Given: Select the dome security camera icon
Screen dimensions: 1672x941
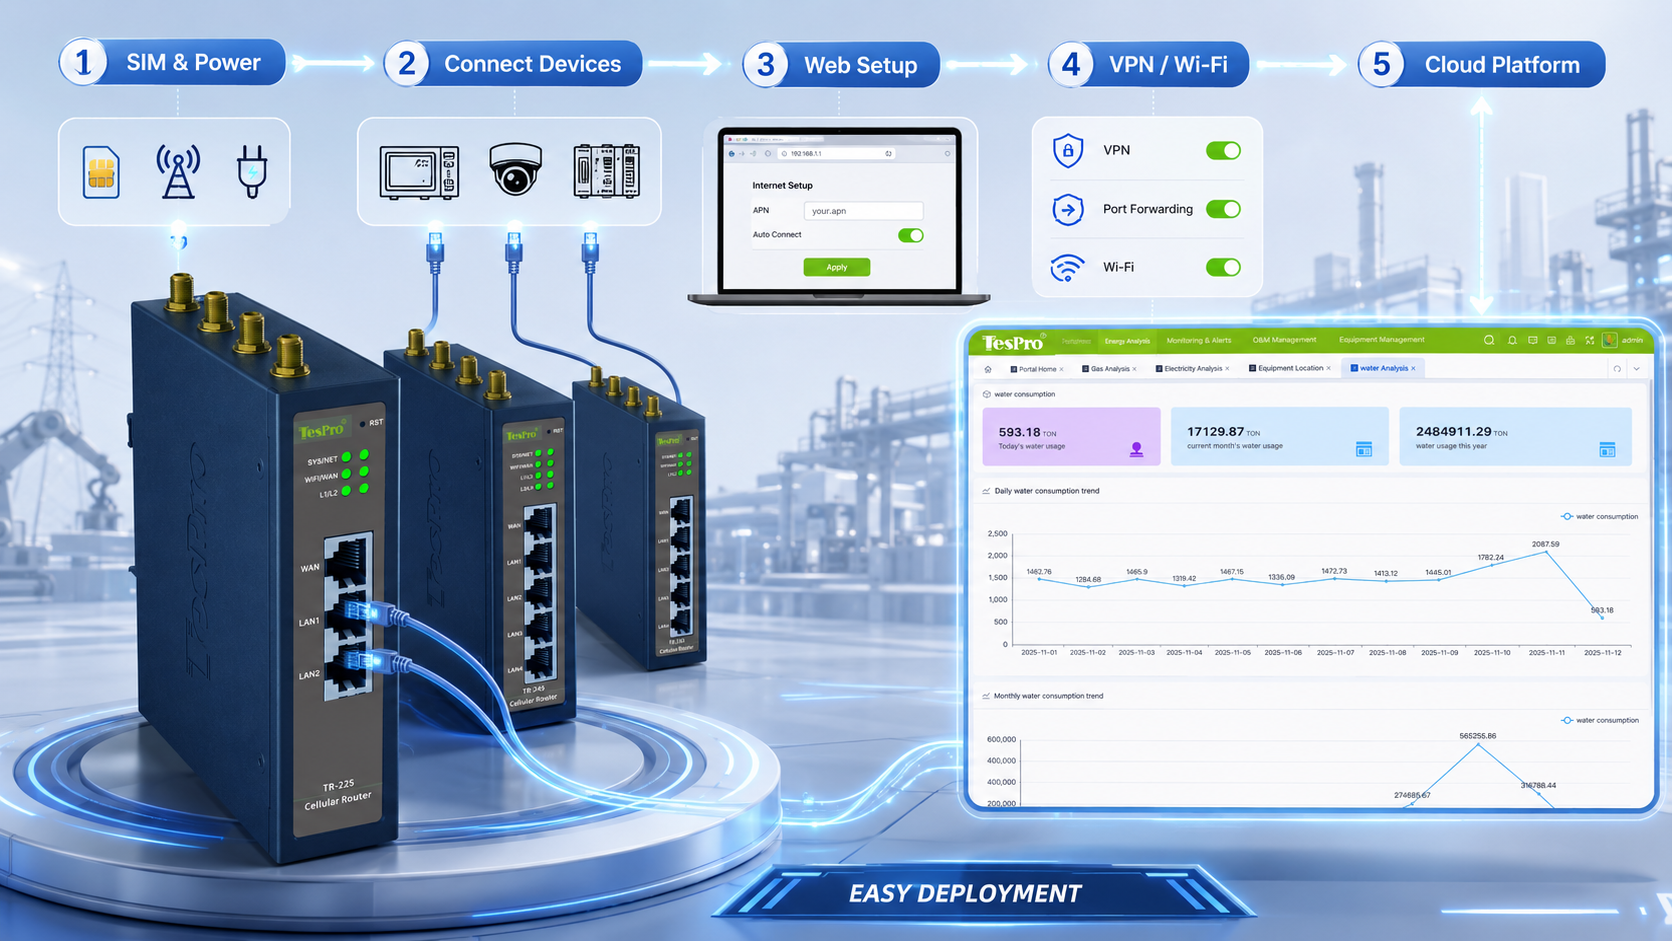Looking at the screenshot, I should tap(515, 169).
